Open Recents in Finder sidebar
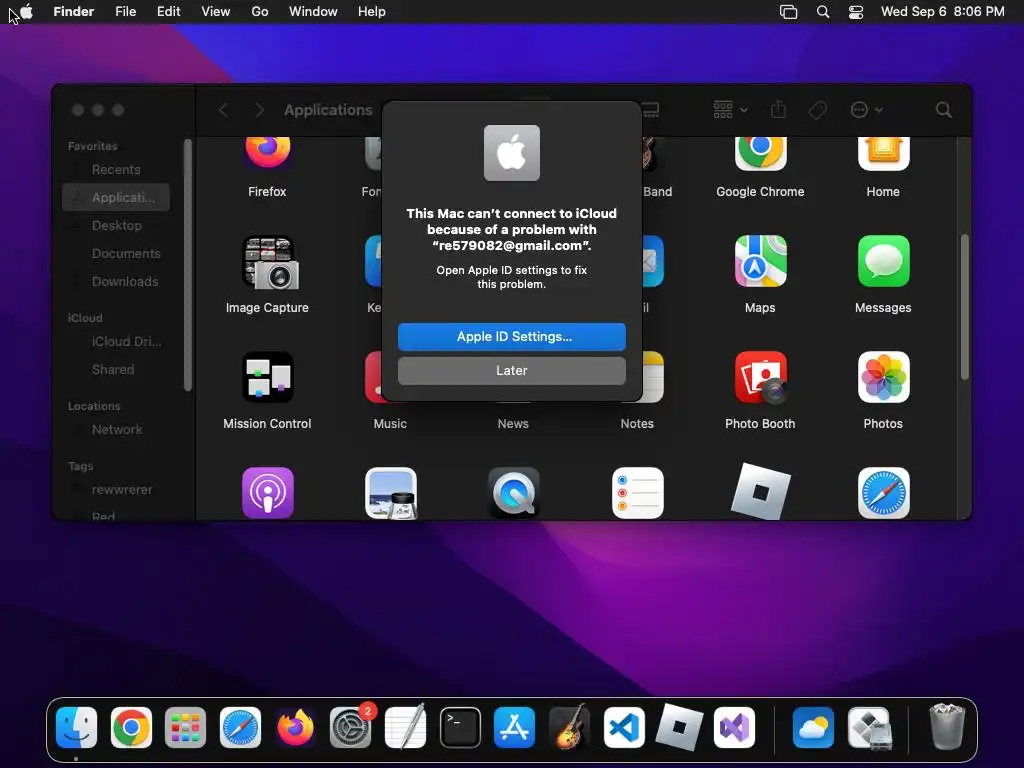 [116, 170]
